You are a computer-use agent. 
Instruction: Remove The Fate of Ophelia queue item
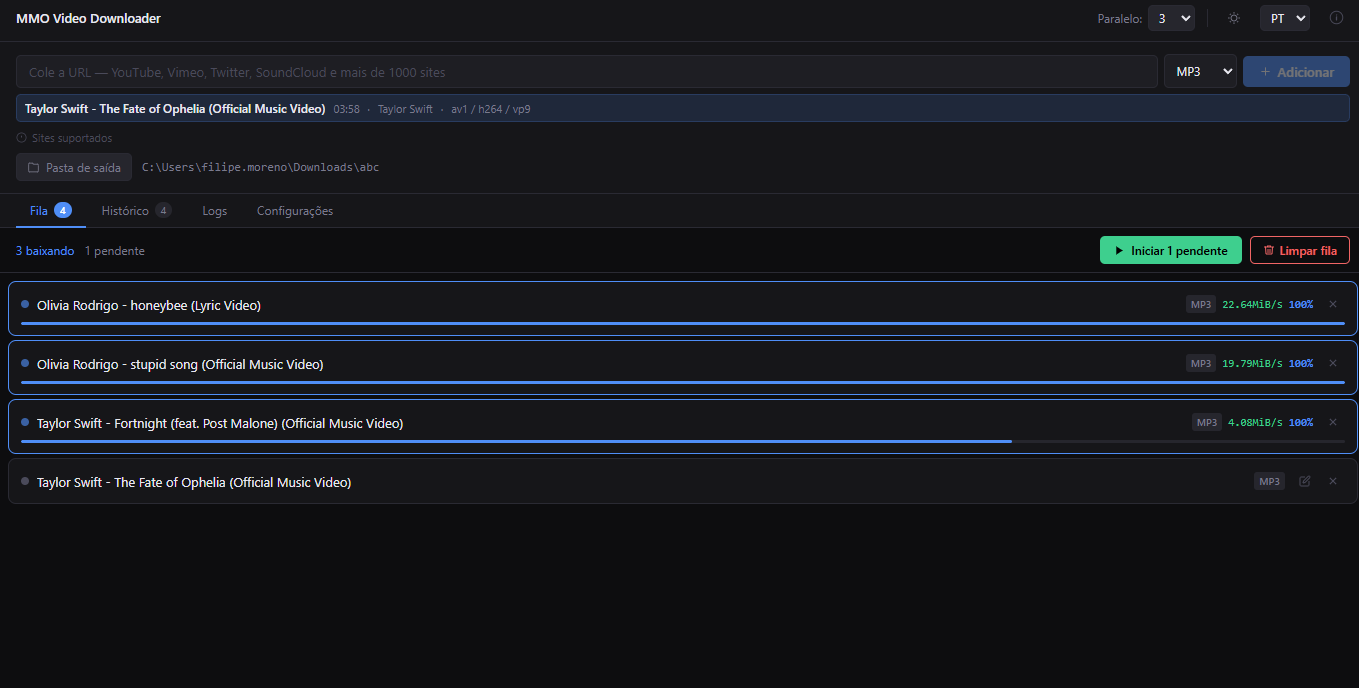(x=1332, y=482)
